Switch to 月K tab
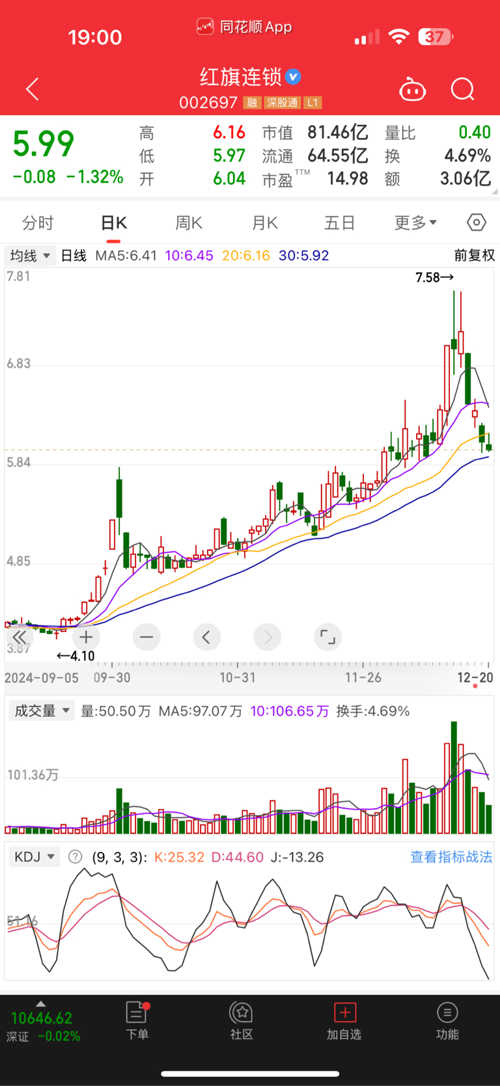 (x=264, y=223)
